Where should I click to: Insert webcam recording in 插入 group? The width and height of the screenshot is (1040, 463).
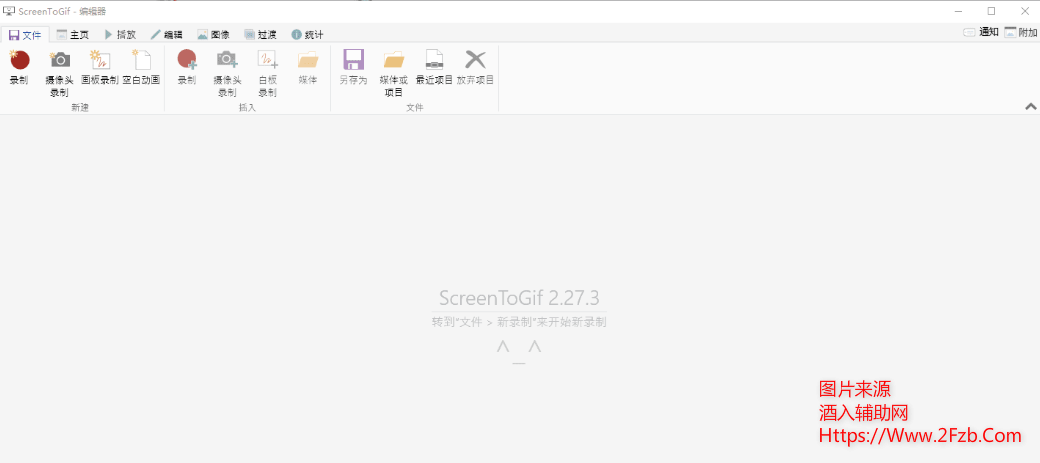tap(228, 73)
